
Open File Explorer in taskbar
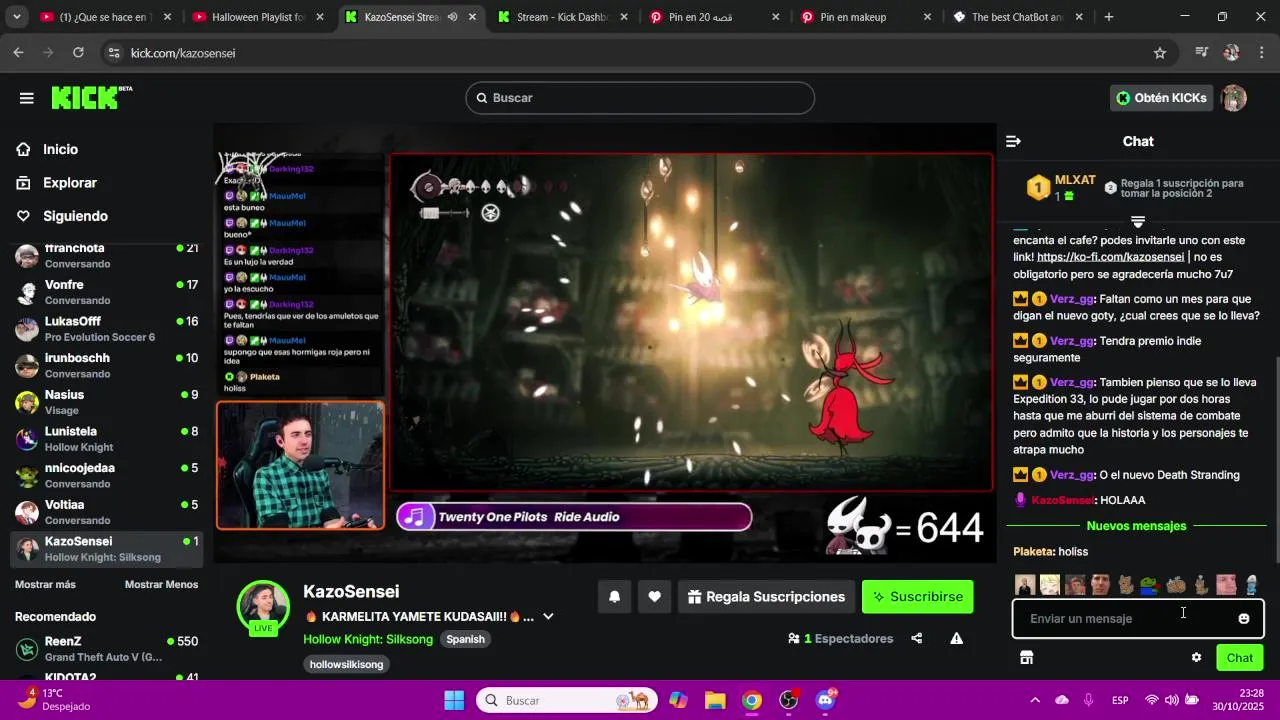[x=714, y=700]
